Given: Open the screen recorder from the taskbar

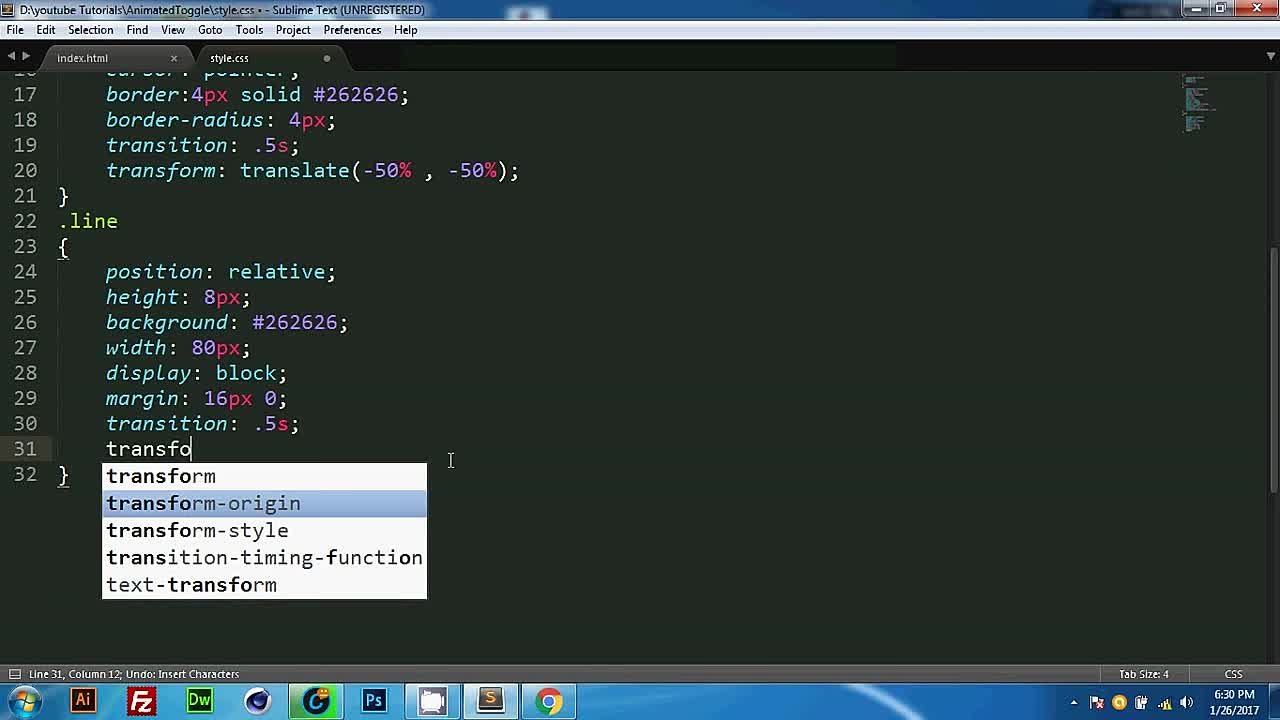Looking at the screenshot, I should [x=433, y=700].
